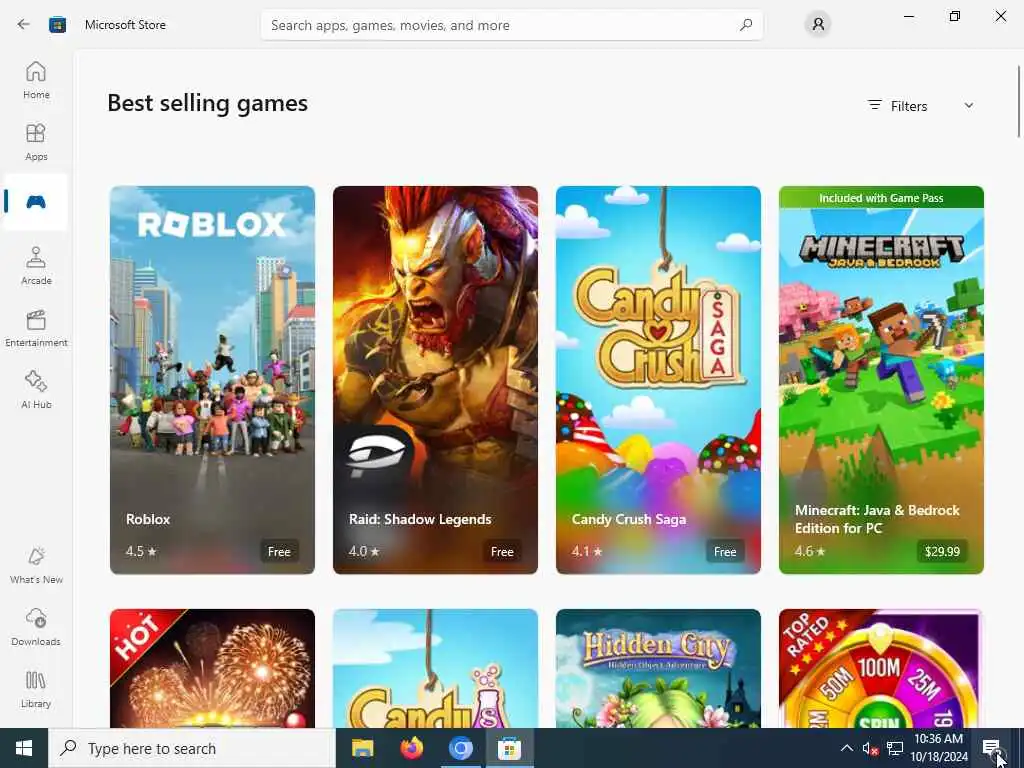Click Free on Candy Crush Saga

725,552
